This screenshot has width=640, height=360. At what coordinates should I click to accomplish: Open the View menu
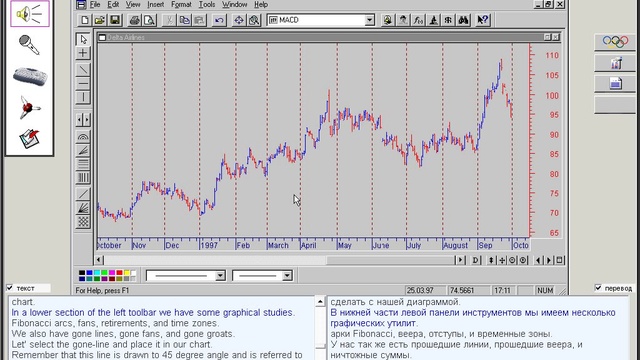click(x=133, y=4)
